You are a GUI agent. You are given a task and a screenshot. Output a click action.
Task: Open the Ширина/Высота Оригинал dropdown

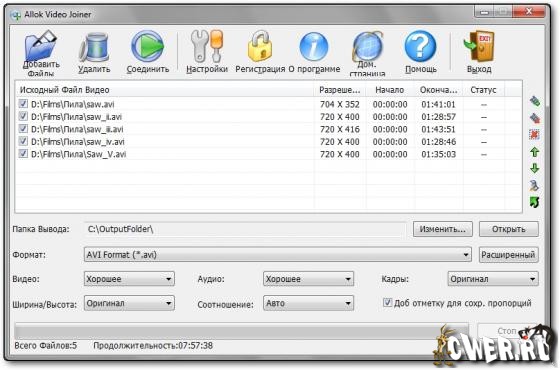pyautogui.click(x=129, y=303)
